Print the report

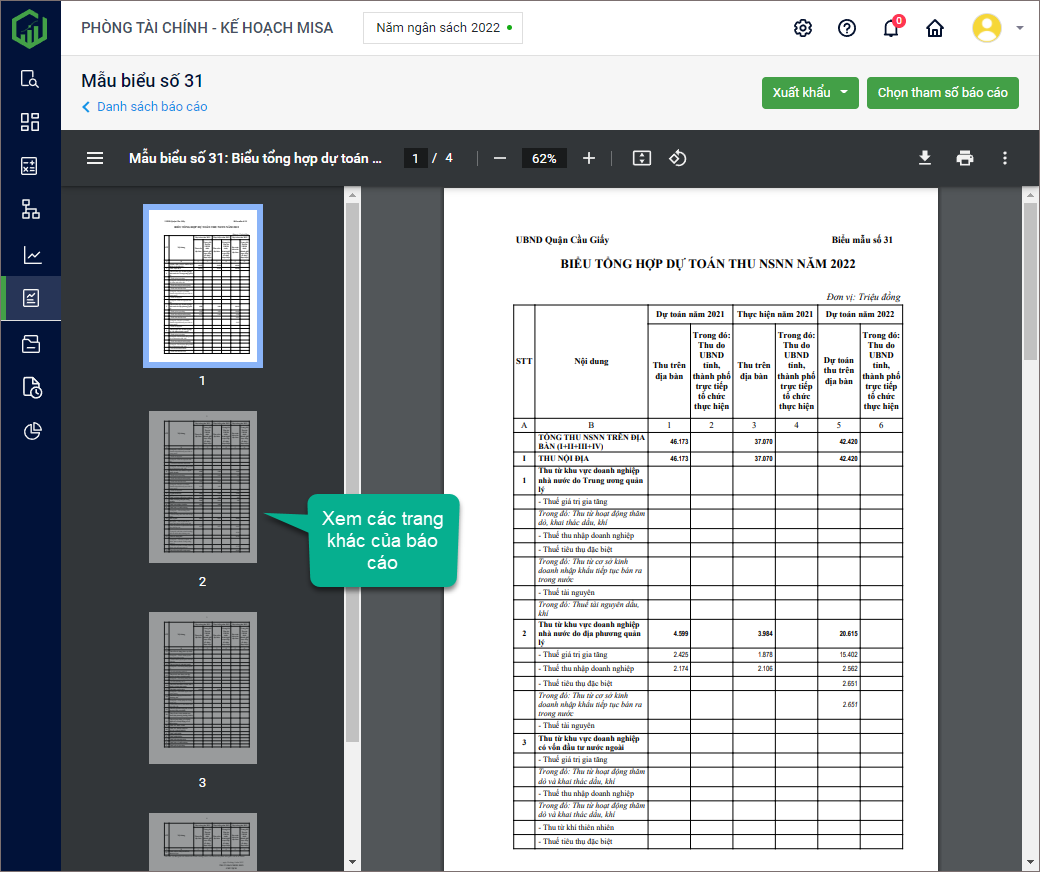pos(965,158)
